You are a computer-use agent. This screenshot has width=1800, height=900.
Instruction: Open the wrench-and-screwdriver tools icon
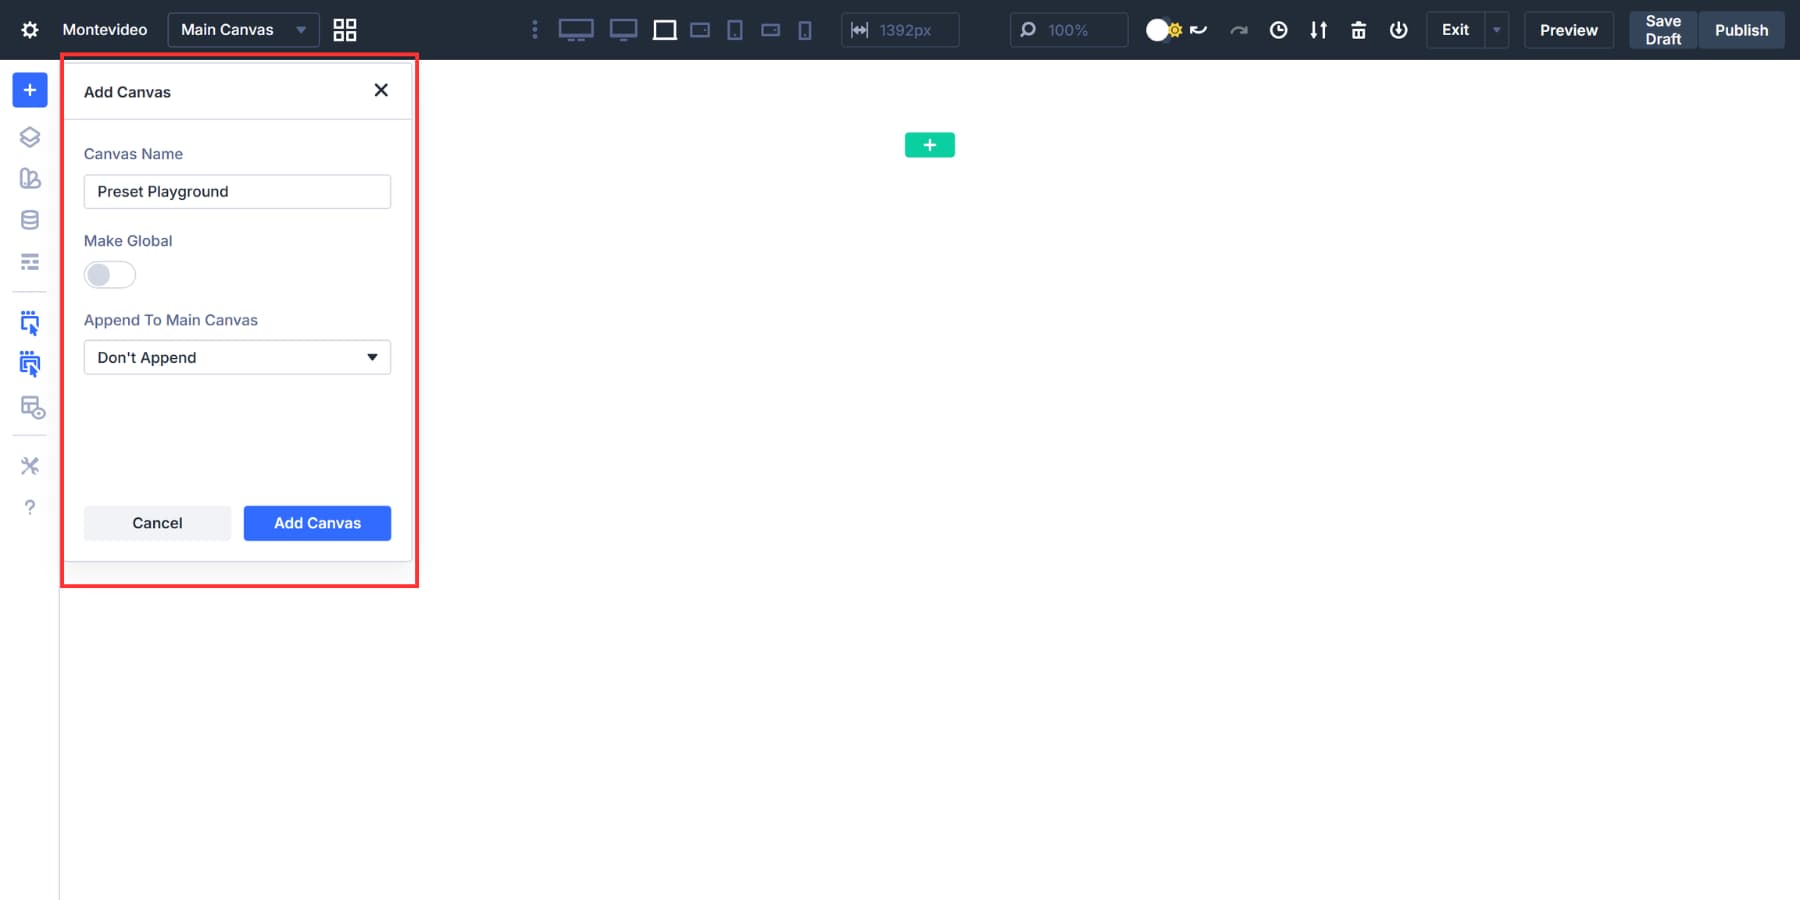pos(29,465)
